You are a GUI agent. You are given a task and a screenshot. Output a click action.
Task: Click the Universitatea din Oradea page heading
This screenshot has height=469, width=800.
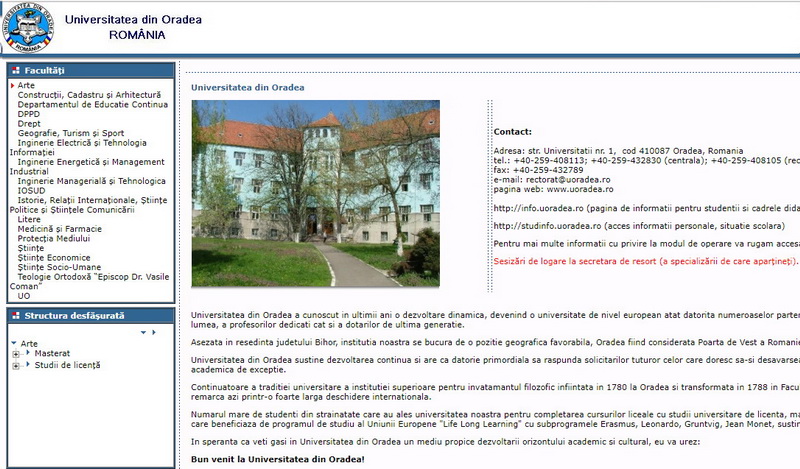click(247, 87)
